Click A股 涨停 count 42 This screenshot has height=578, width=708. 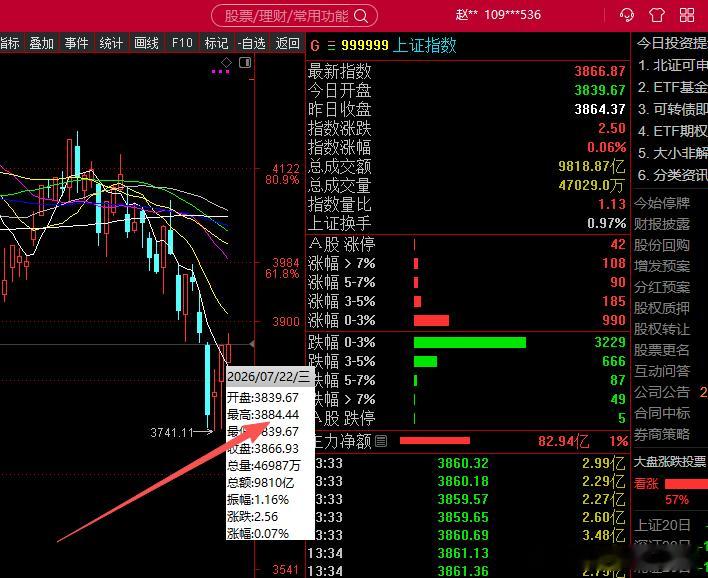click(x=618, y=245)
